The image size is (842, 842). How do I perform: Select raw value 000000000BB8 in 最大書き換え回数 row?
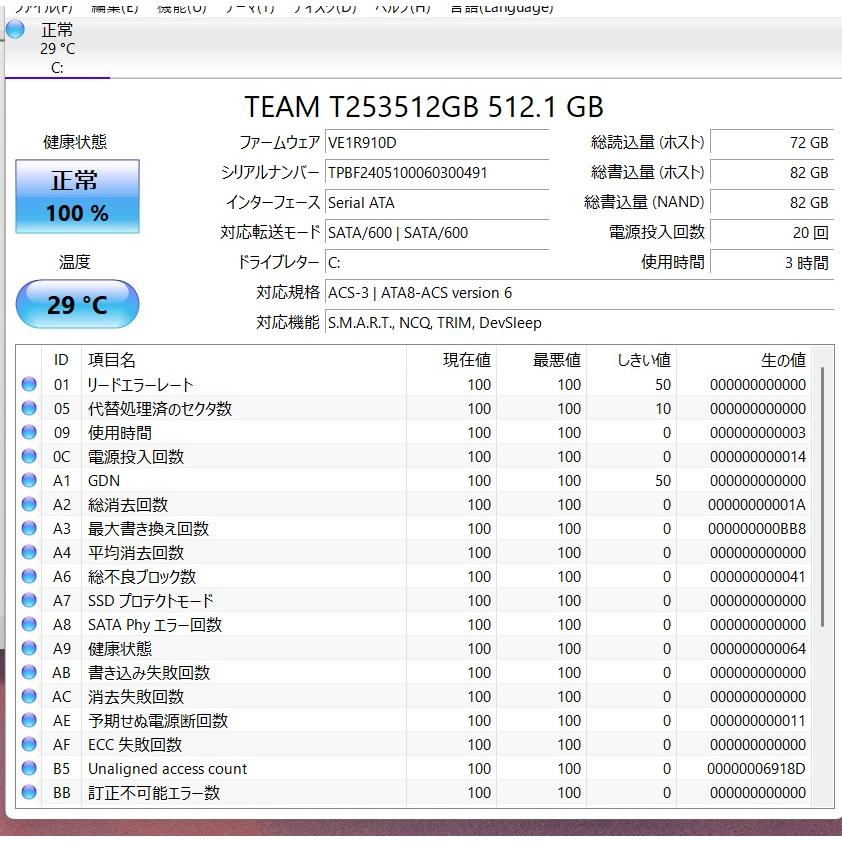[757, 529]
